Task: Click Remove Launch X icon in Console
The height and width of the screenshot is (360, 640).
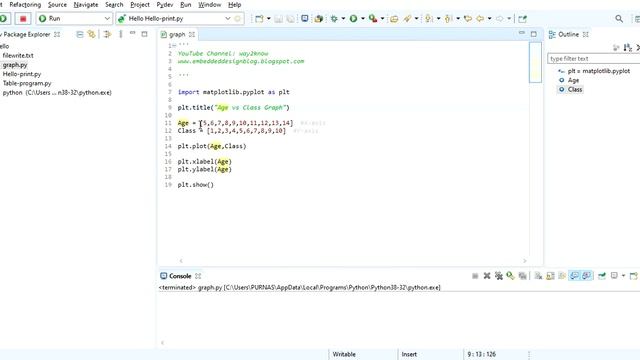Action: click(487, 276)
